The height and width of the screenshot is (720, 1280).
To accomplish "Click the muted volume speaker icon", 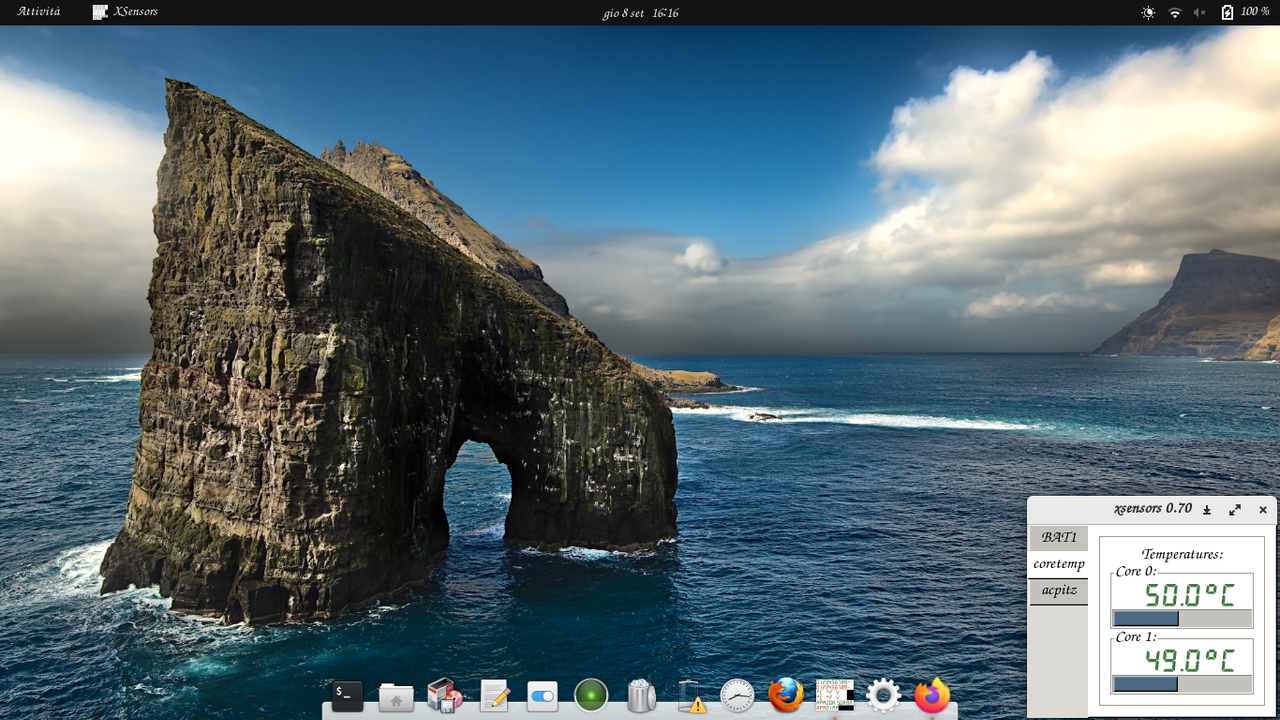I will point(1200,12).
